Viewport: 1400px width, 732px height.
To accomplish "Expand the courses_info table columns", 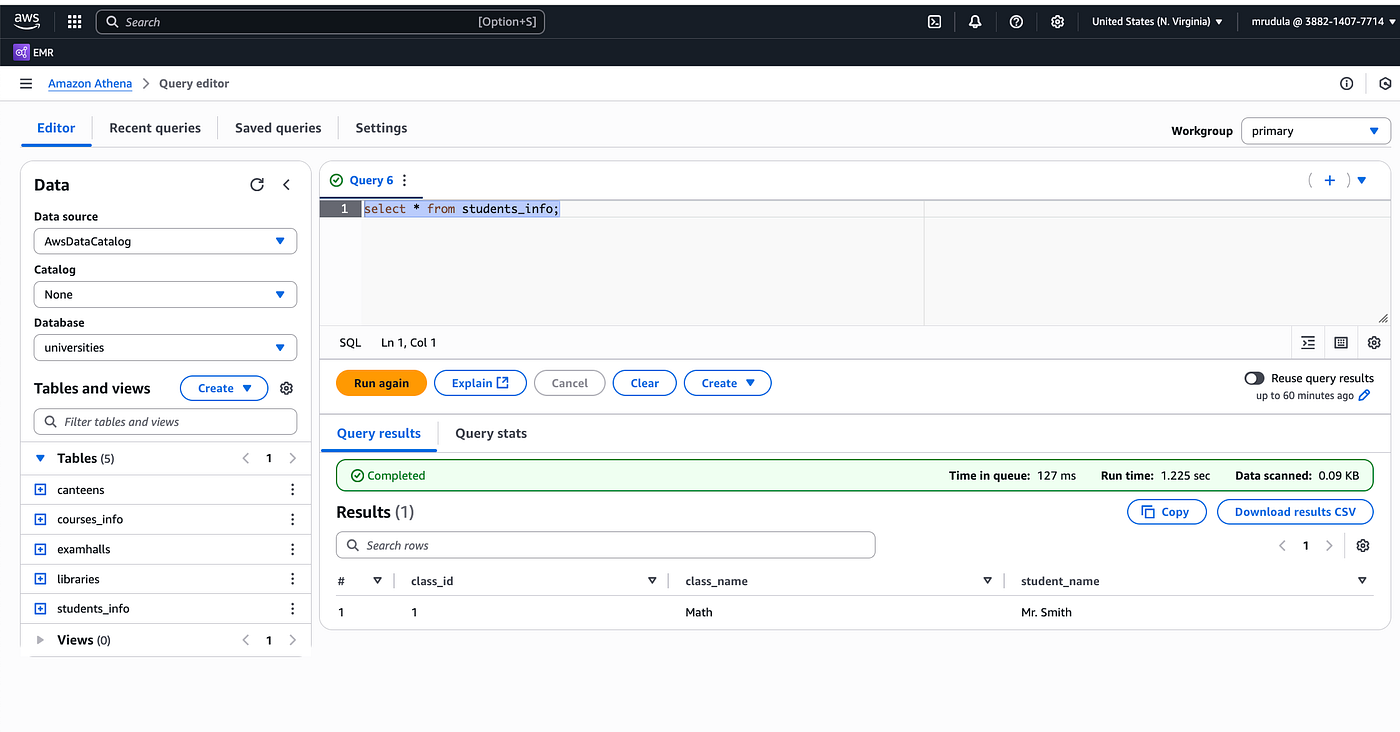I will [x=40, y=519].
